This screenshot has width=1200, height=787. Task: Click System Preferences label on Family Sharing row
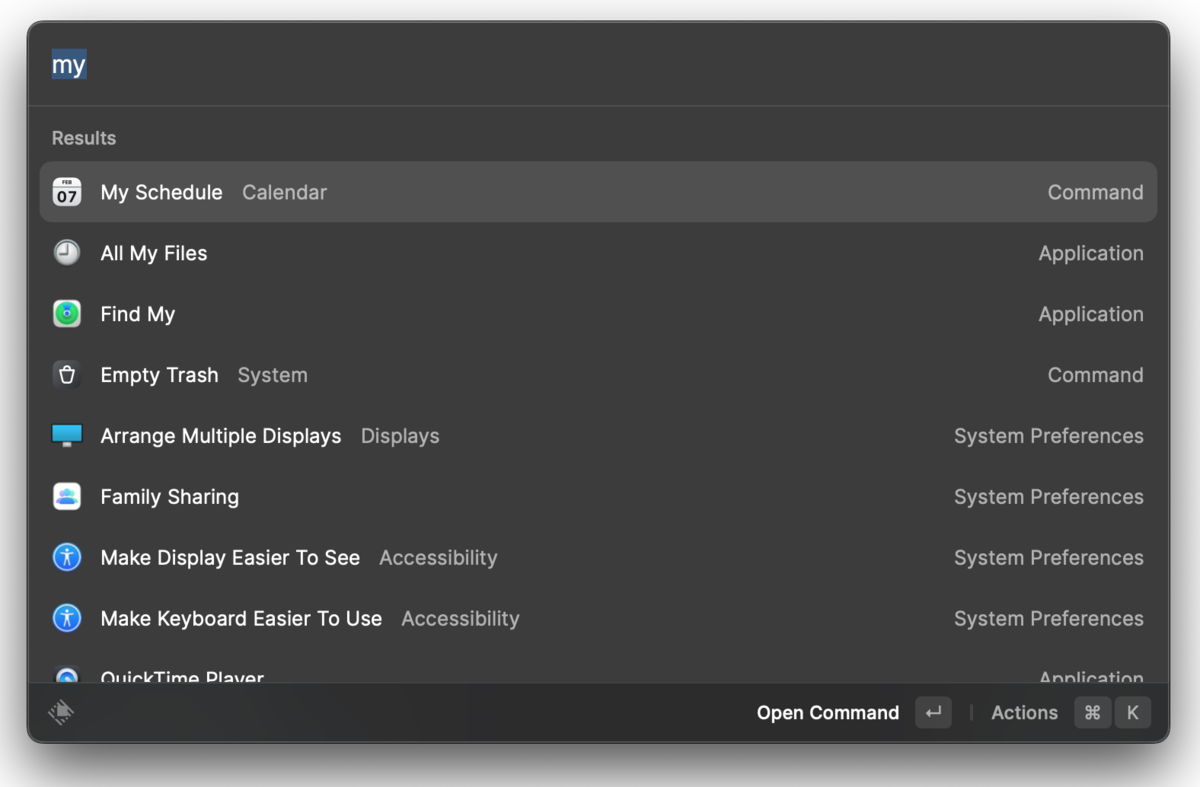click(1049, 497)
